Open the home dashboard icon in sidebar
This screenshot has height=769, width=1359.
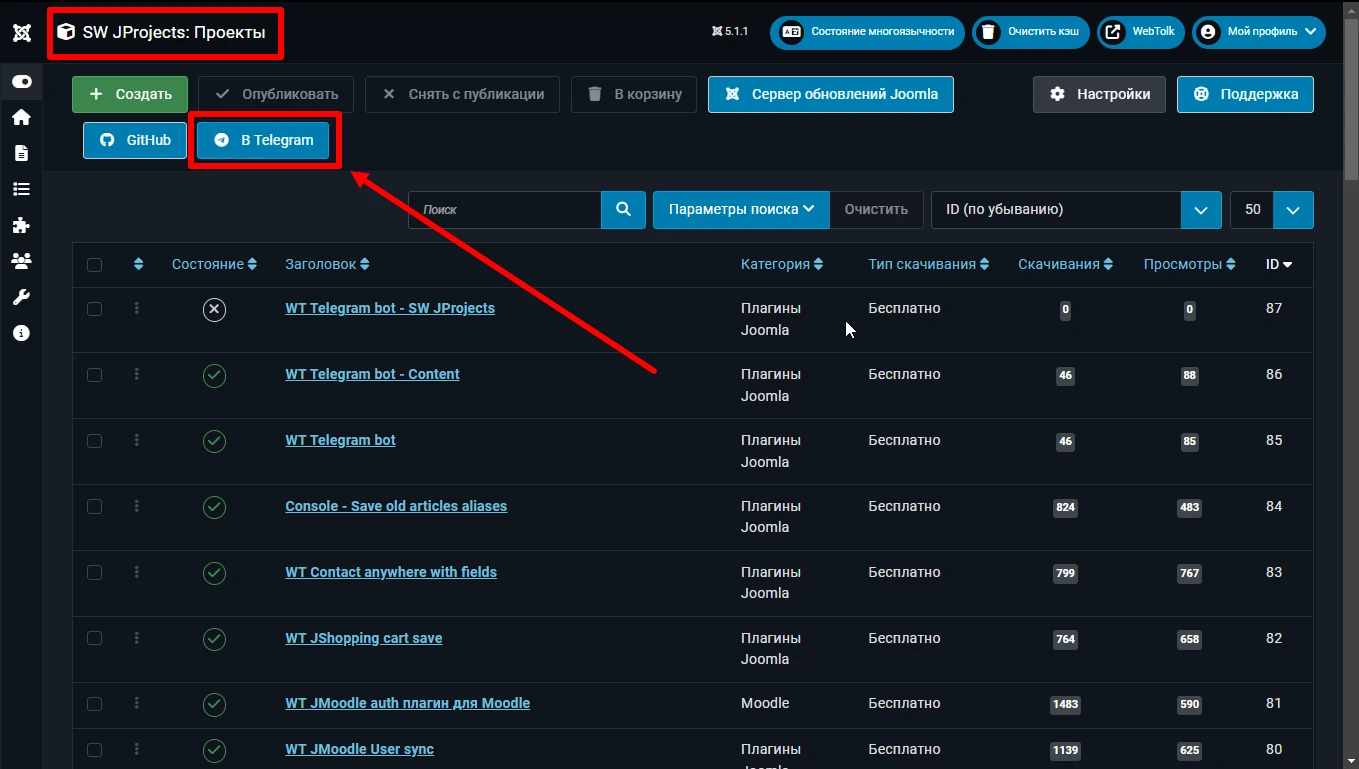pos(22,117)
